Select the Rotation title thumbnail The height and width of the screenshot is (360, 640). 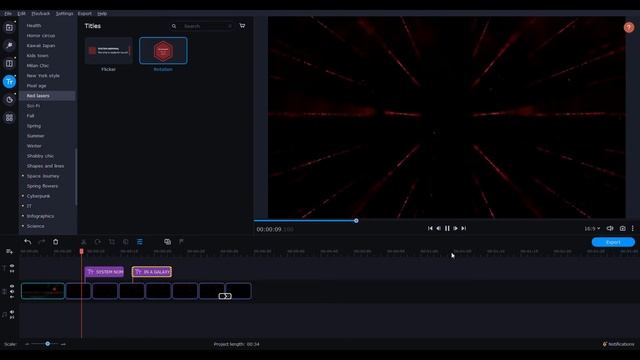(163, 51)
